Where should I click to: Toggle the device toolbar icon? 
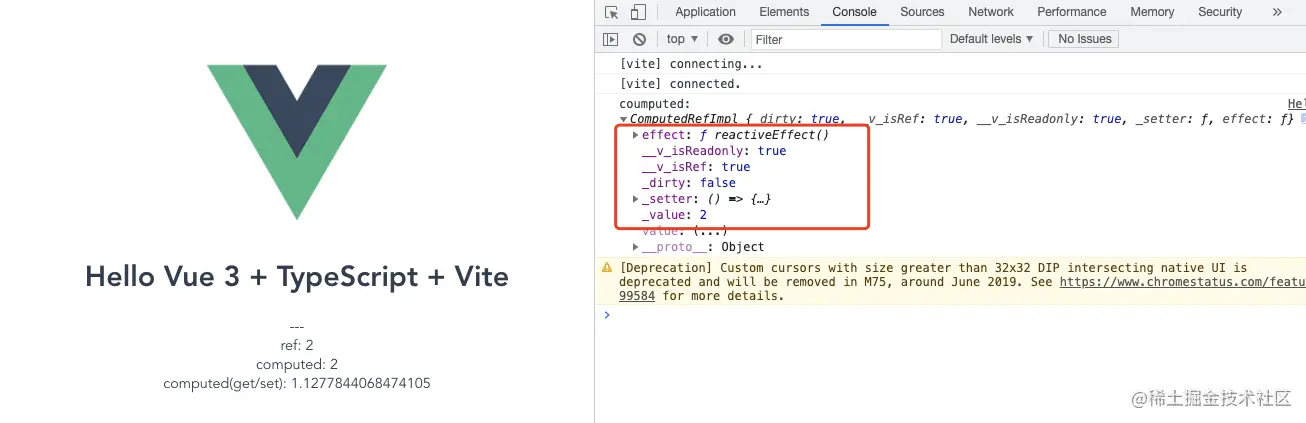tap(638, 12)
